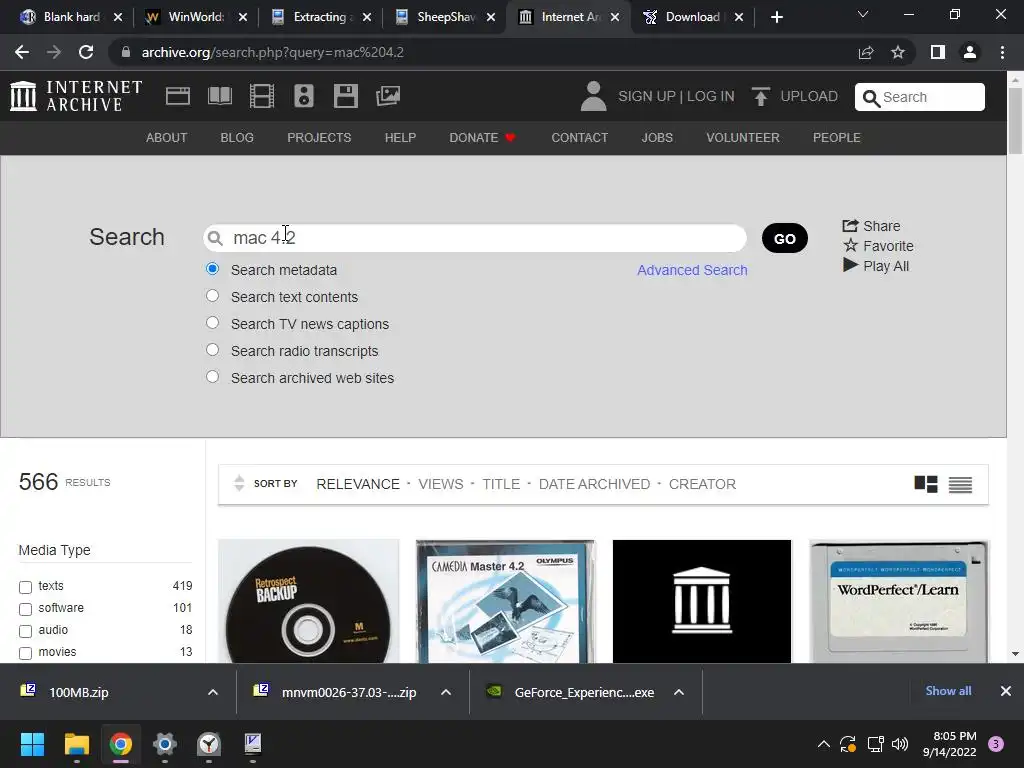Open the BLOG menu item
The image size is (1024, 768).
(x=237, y=138)
